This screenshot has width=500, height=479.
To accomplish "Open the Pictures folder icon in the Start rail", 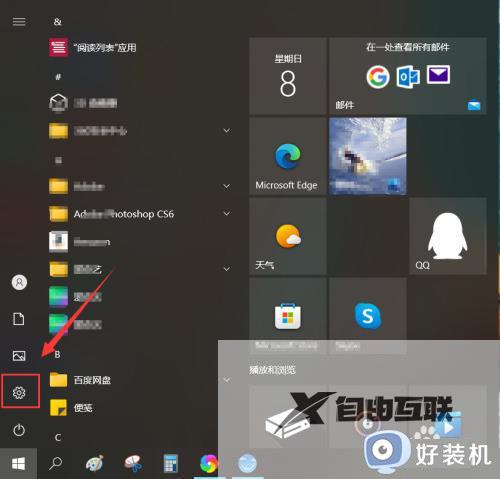I will [x=19, y=356].
